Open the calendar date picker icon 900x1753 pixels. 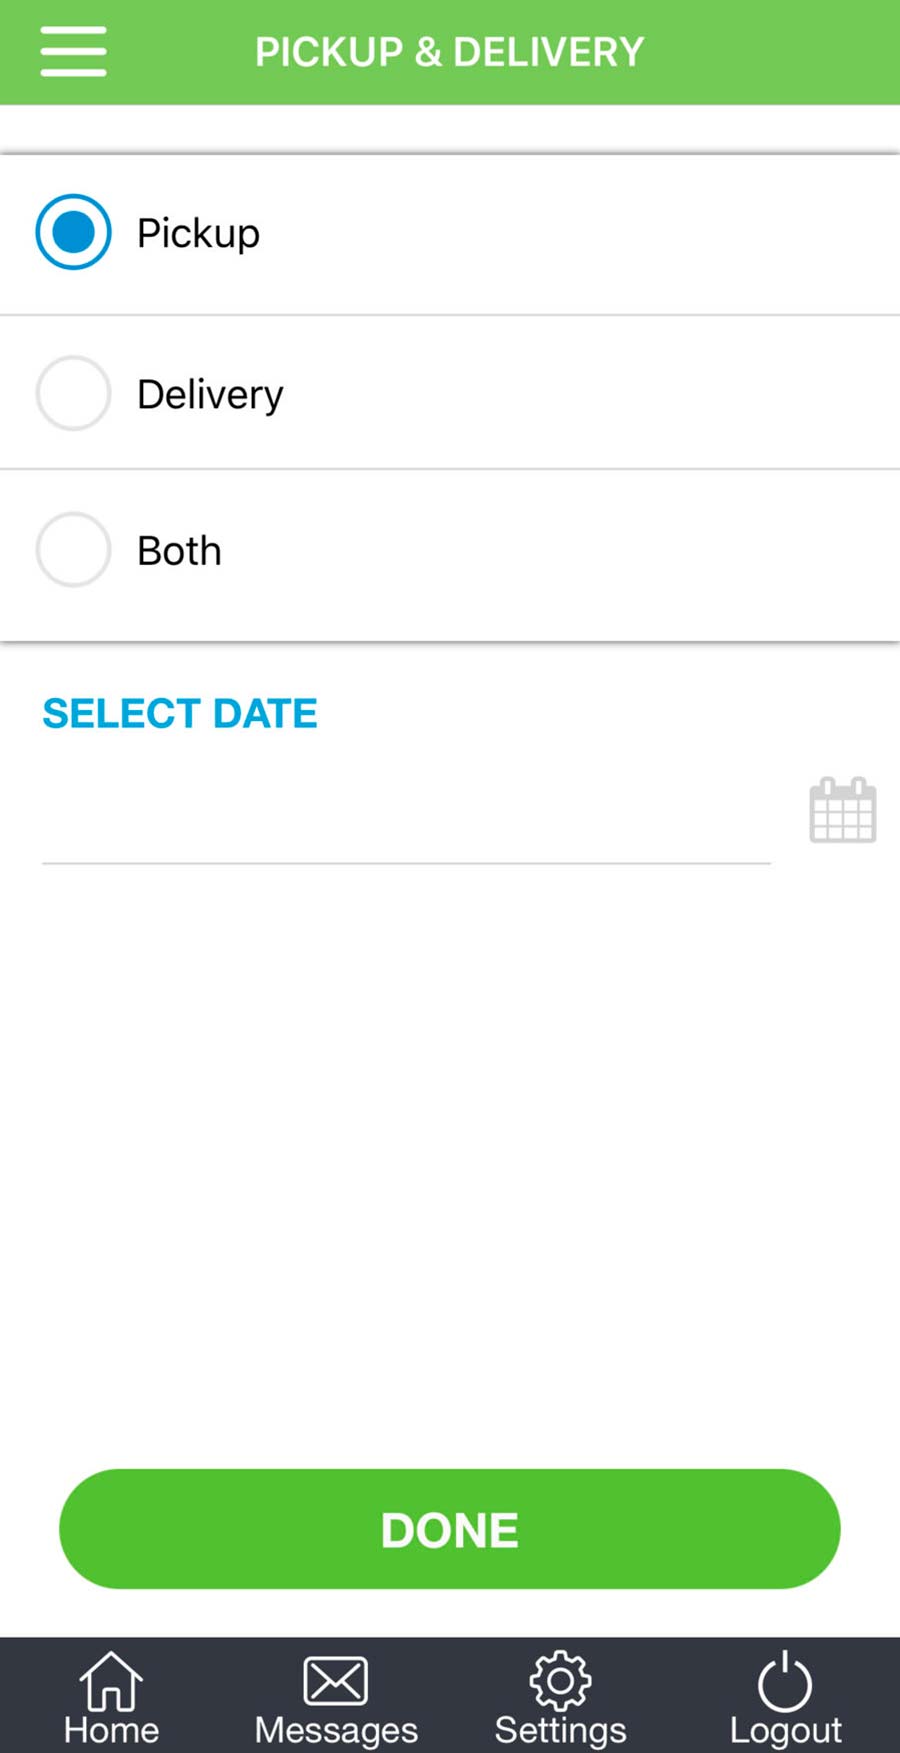[x=843, y=810]
